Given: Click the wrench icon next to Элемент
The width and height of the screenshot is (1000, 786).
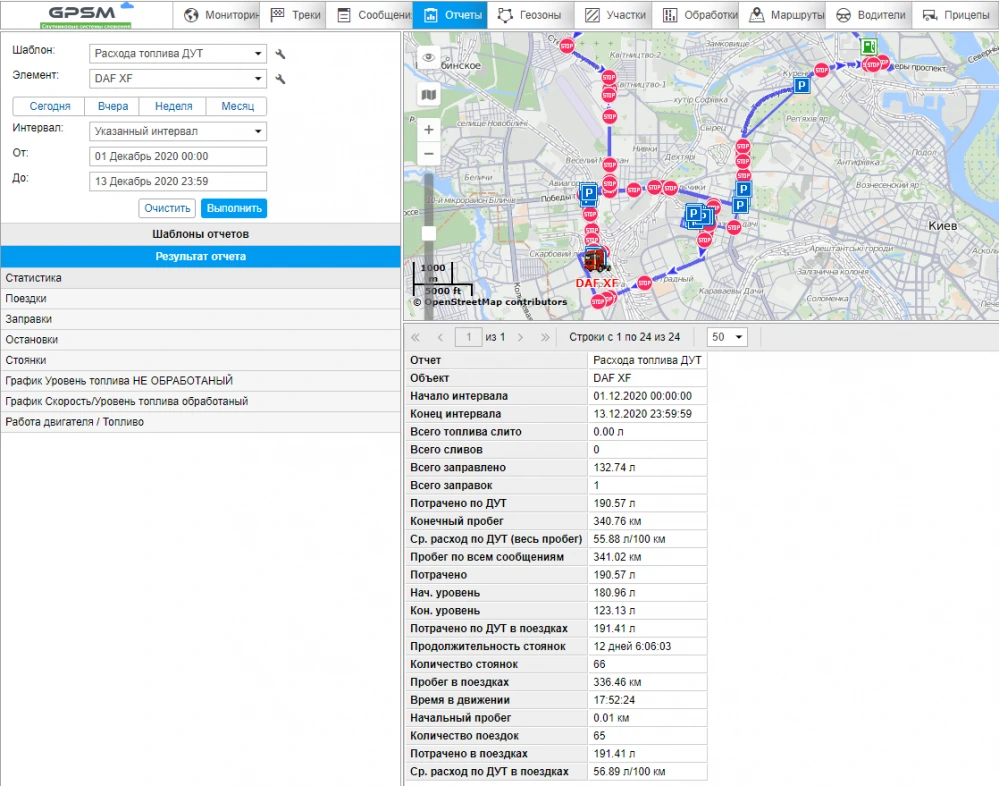Looking at the screenshot, I should point(281,78).
